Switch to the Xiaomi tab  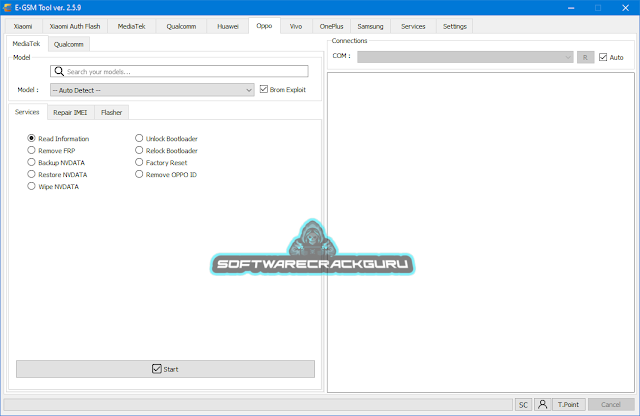(23, 26)
